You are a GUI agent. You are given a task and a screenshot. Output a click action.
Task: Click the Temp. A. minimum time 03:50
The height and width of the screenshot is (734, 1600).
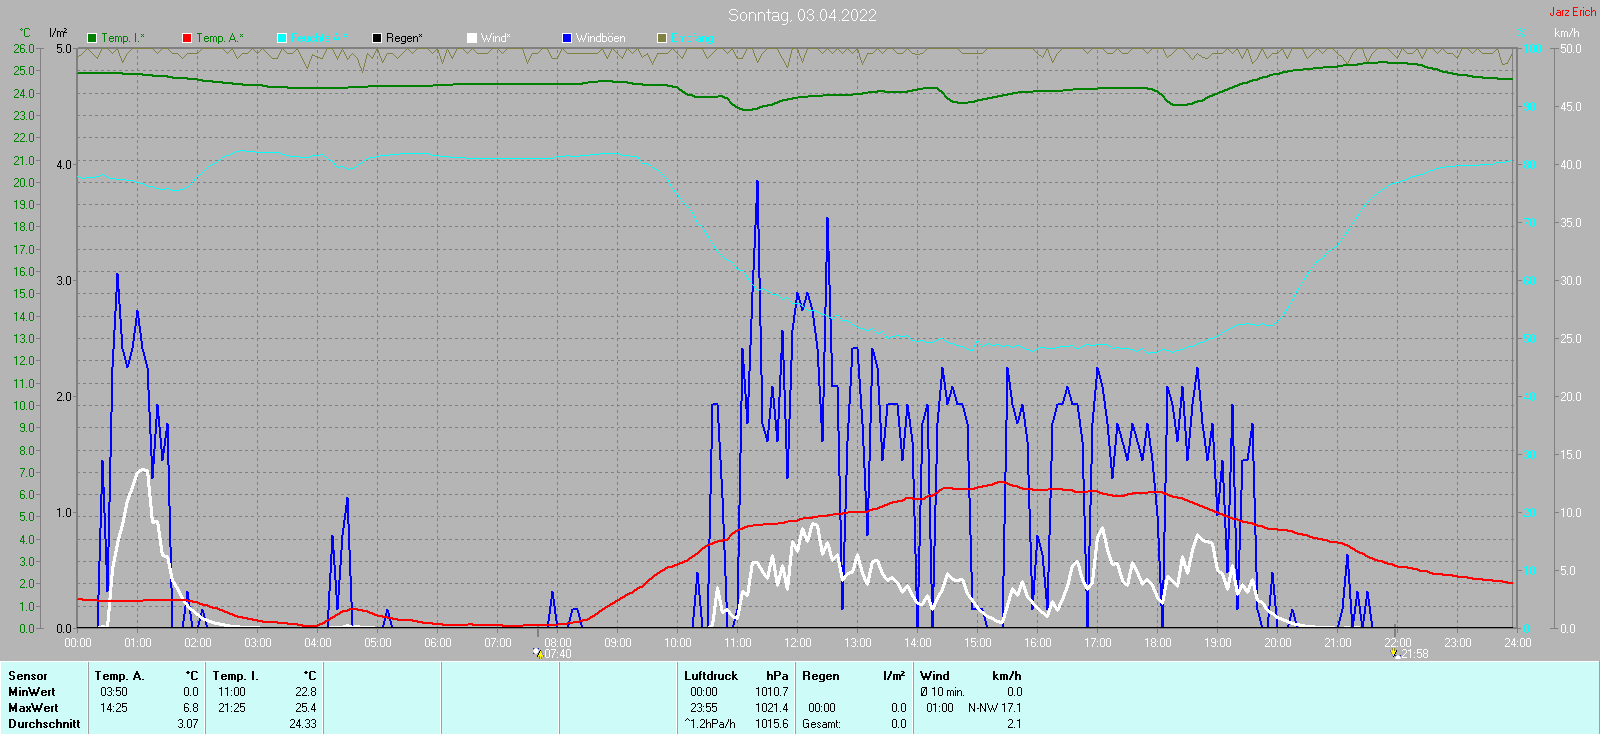[x=114, y=692]
